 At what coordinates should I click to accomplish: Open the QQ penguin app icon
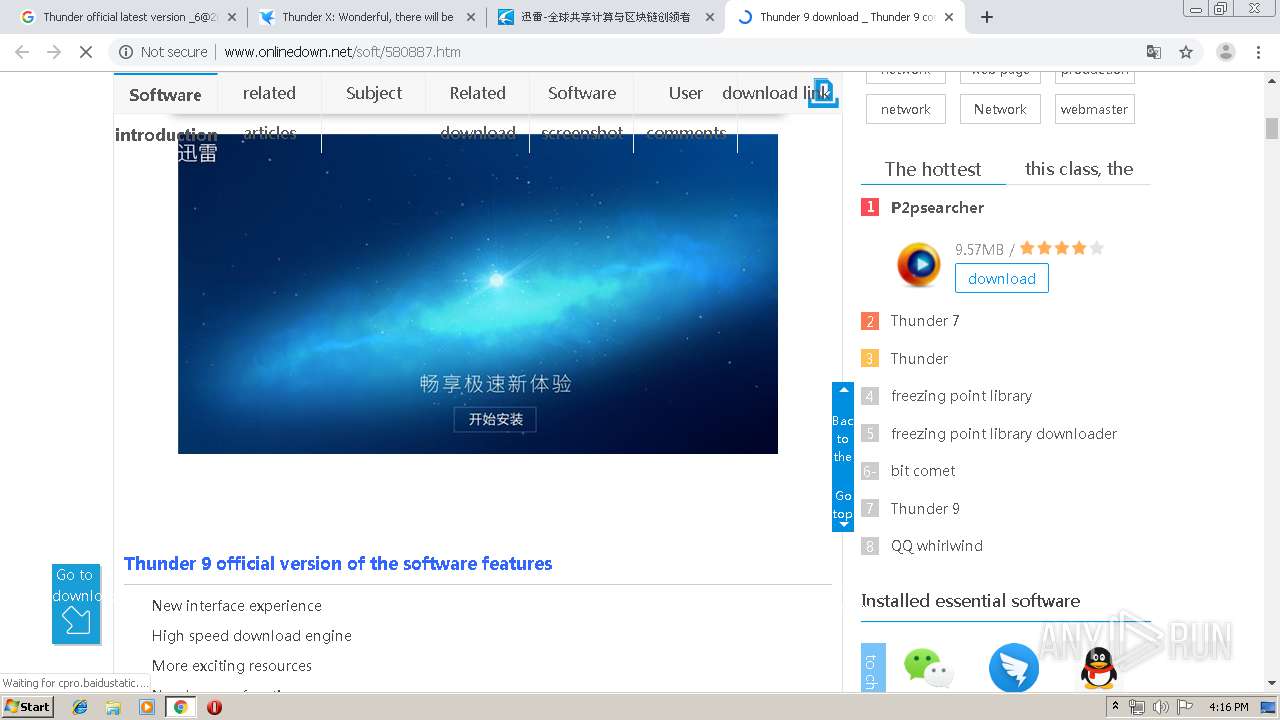[1099, 667]
